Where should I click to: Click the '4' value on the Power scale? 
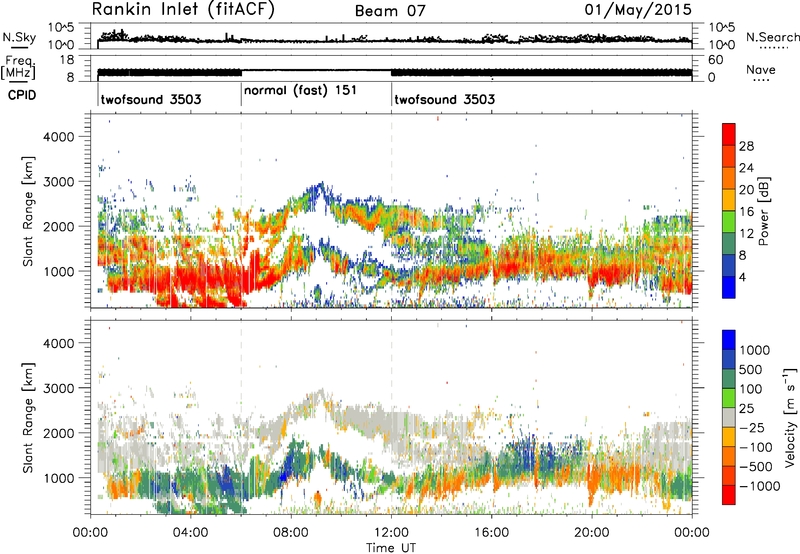tap(742, 278)
